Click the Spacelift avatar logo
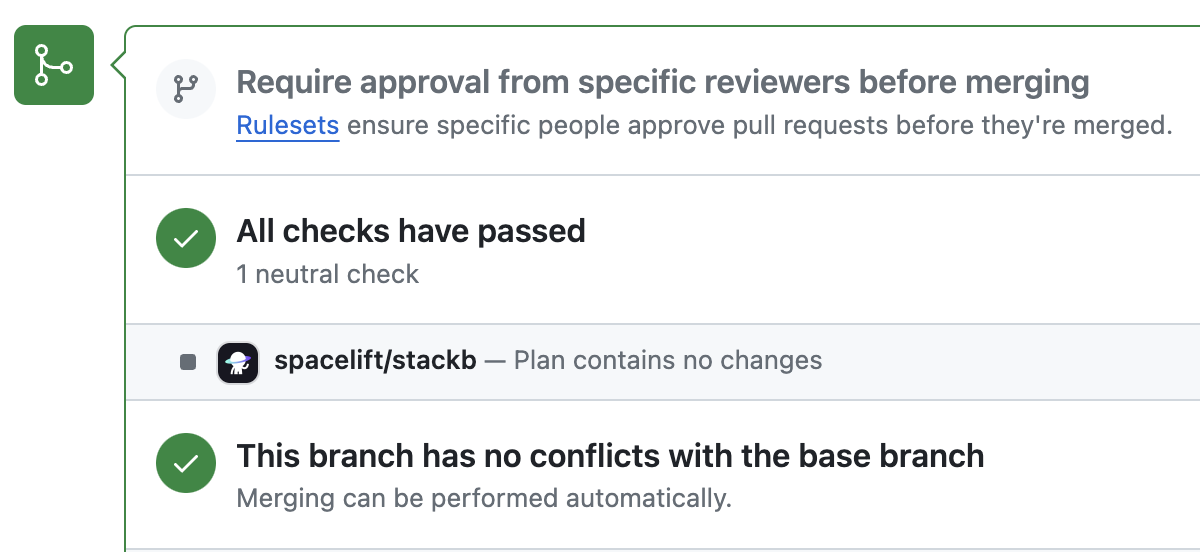 pos(238,361)
